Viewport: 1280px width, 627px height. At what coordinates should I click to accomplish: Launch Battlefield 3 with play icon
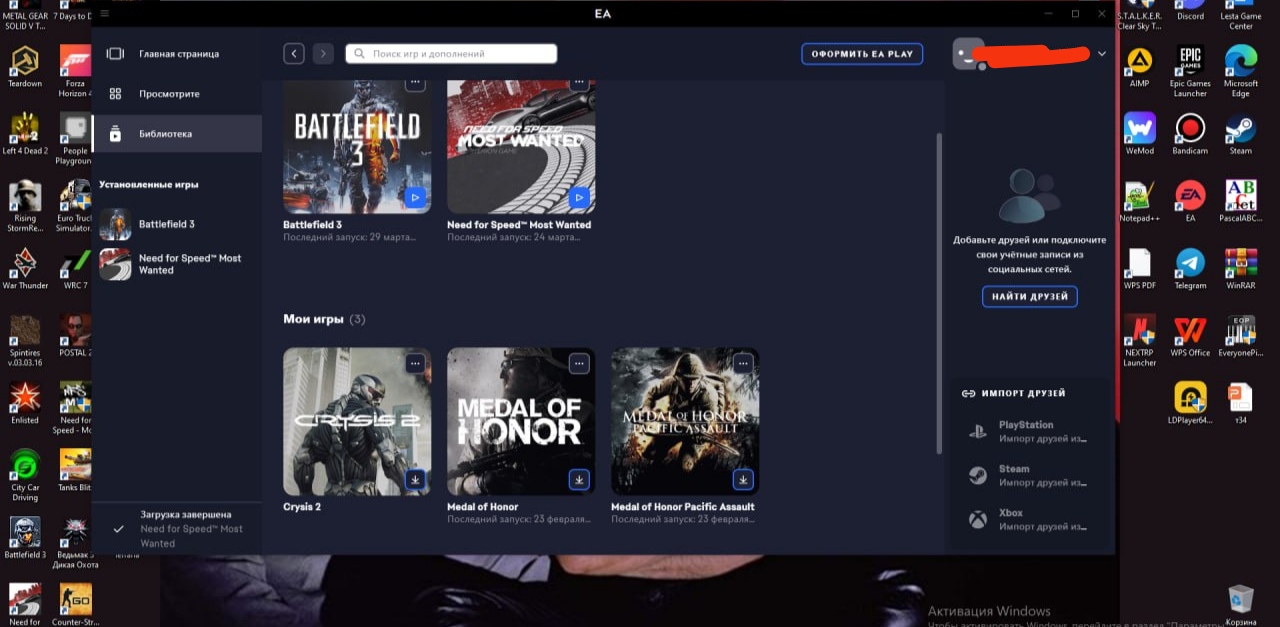tap(415, 198)
